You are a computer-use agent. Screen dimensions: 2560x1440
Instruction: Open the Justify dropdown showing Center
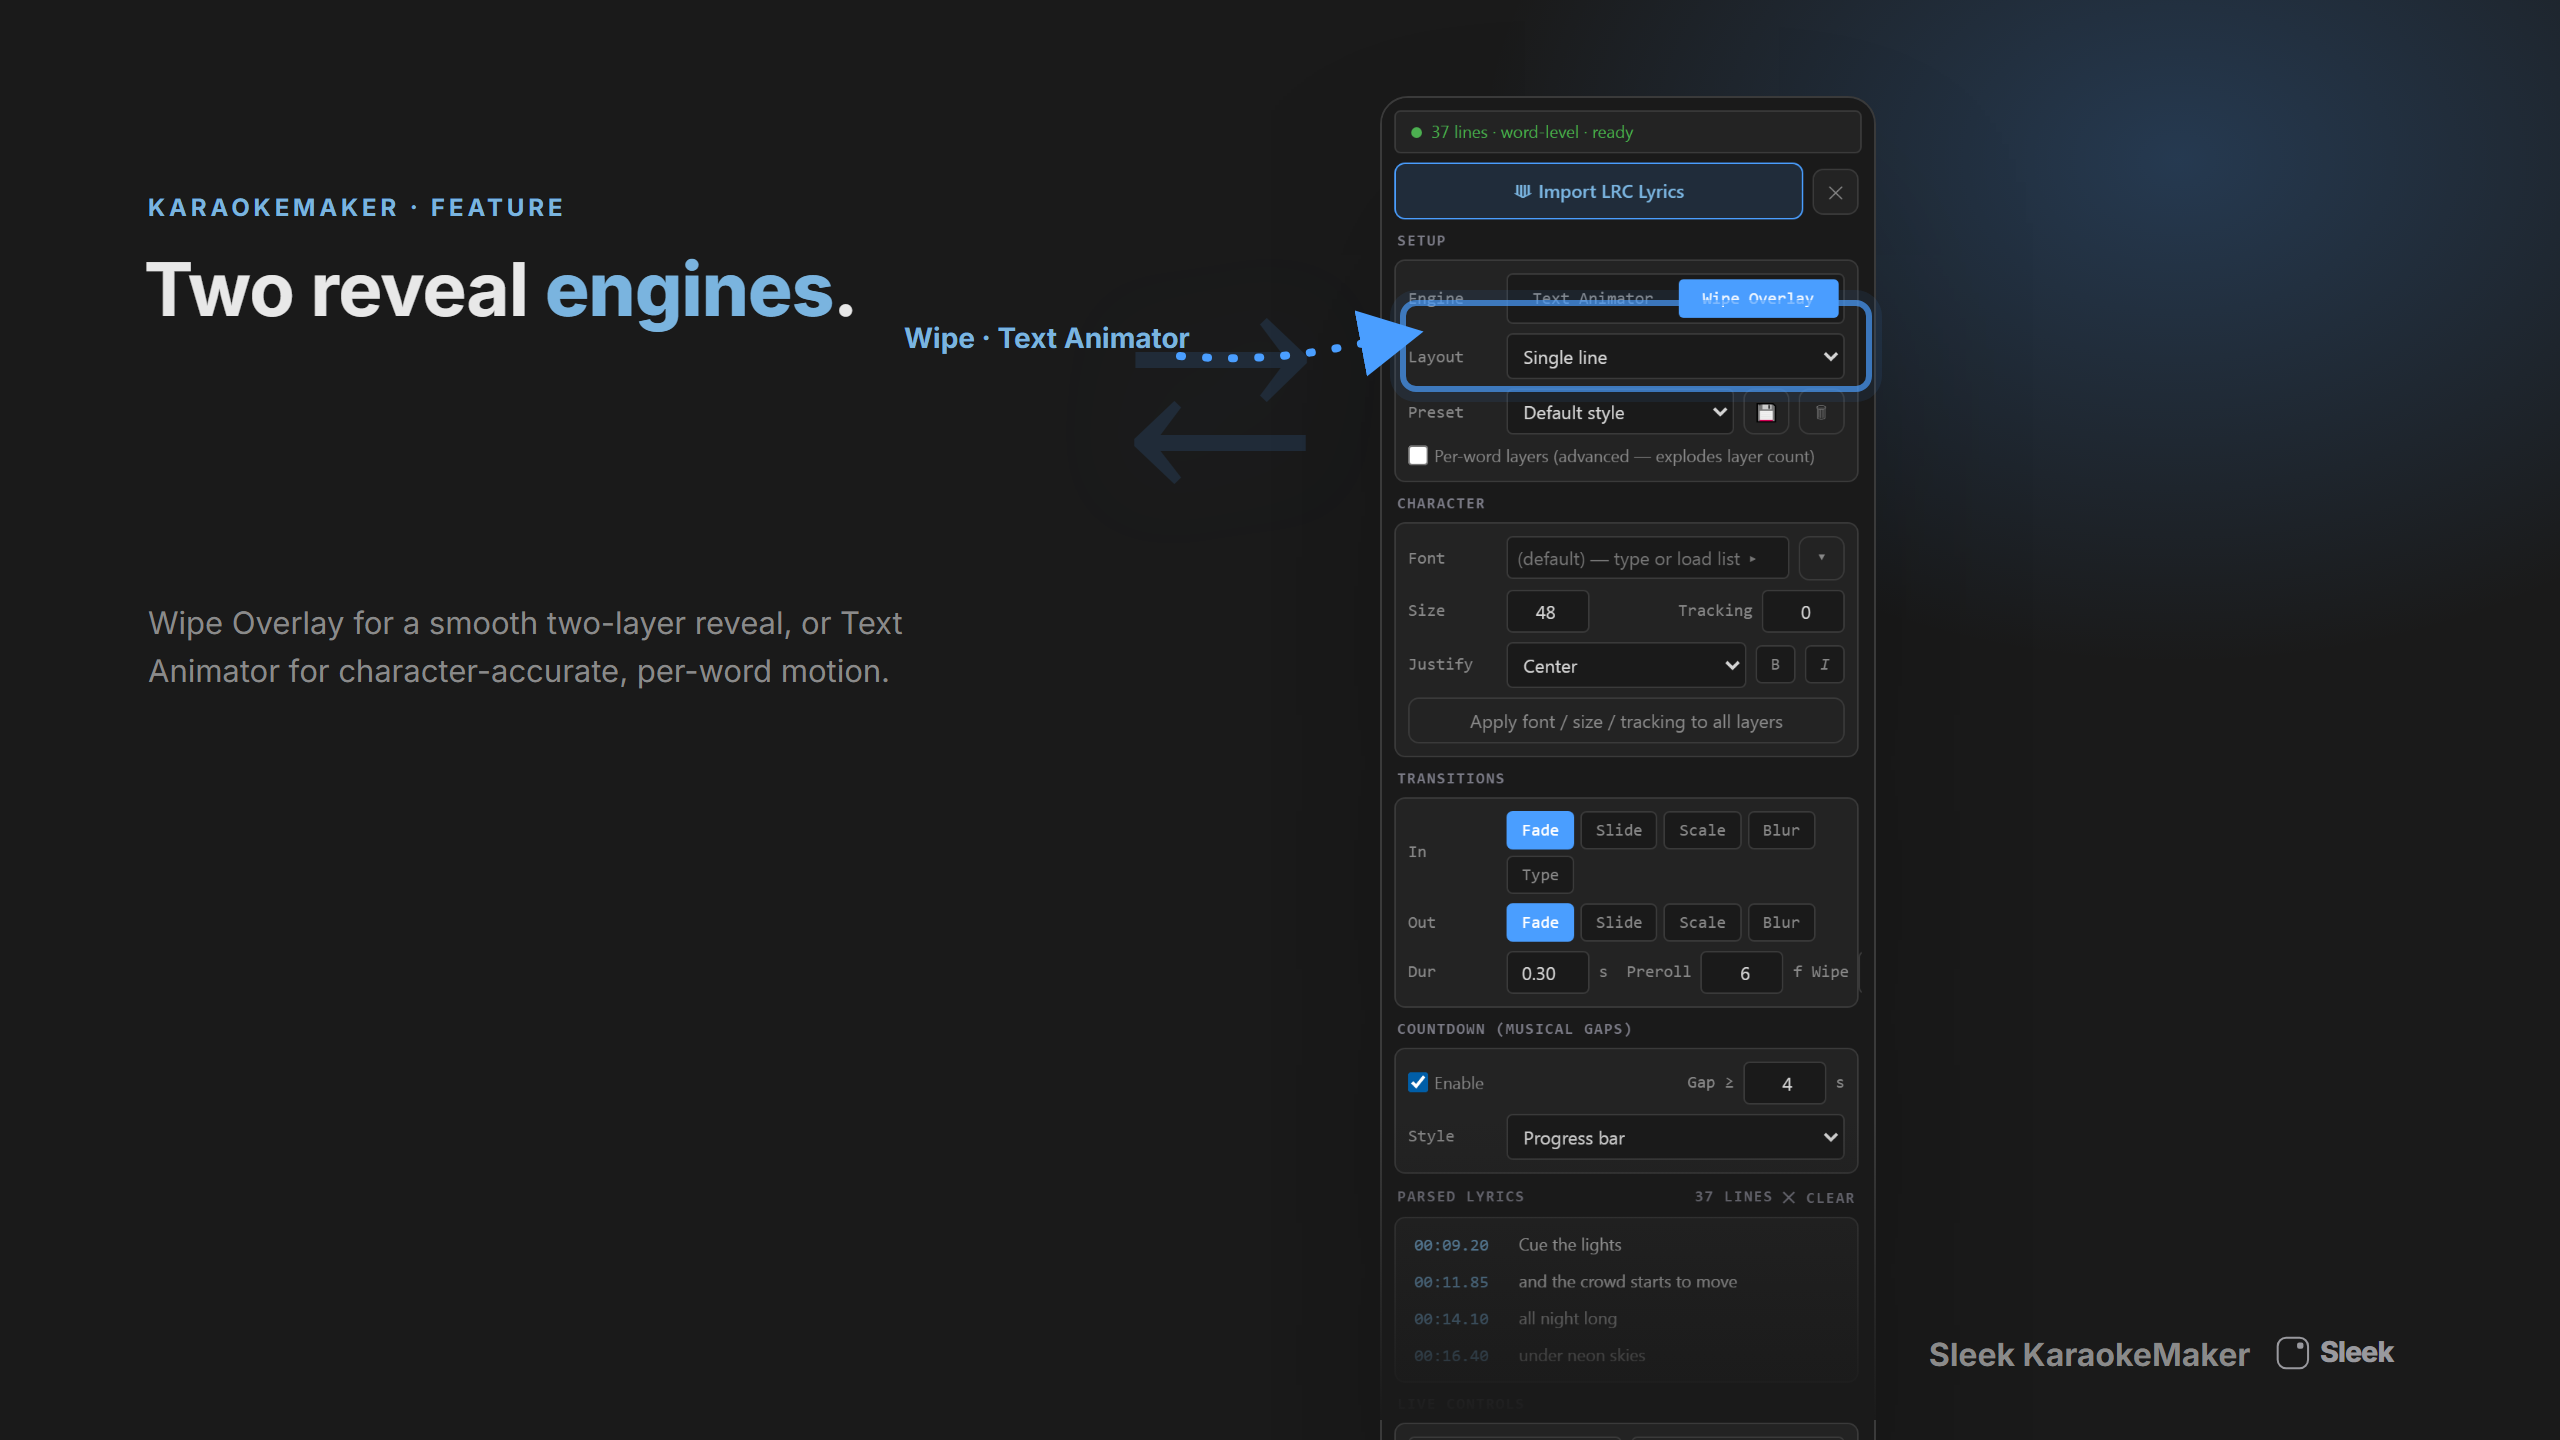1626,666
